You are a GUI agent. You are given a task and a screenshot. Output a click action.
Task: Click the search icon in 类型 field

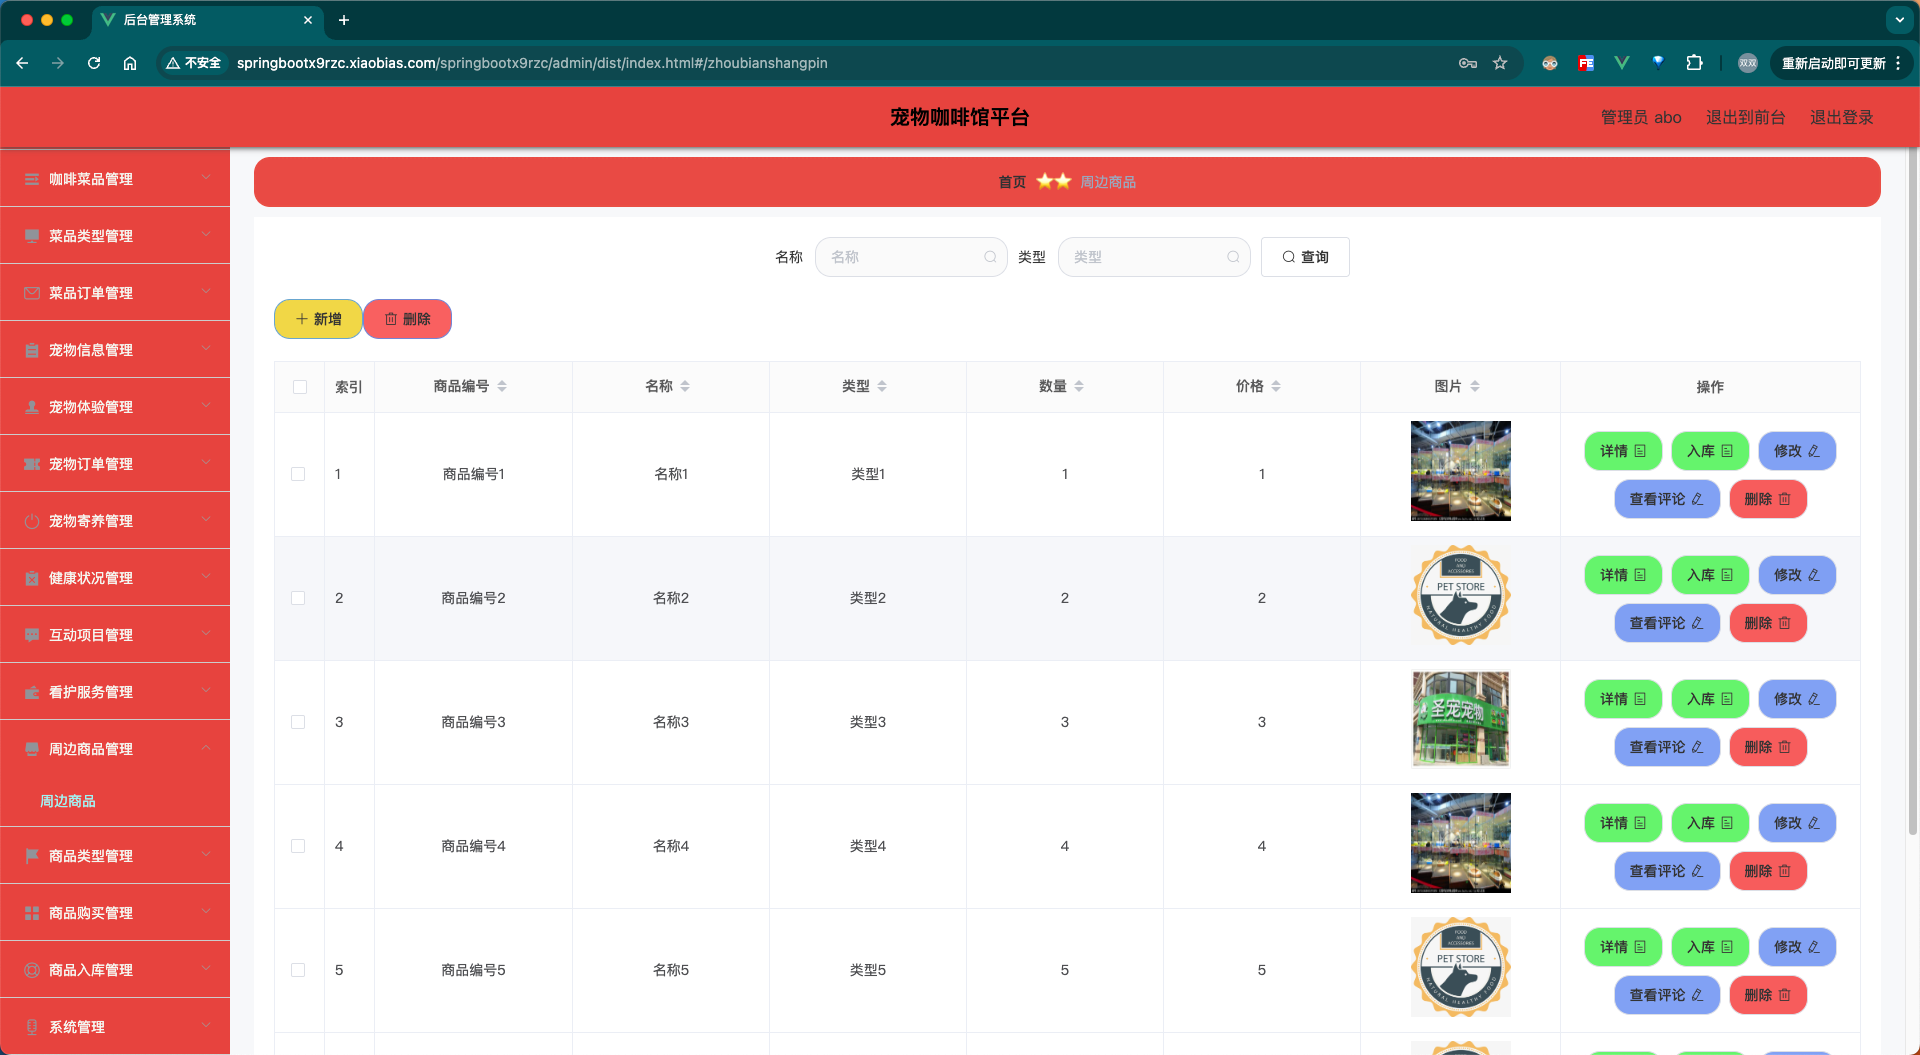point(1233,257)
